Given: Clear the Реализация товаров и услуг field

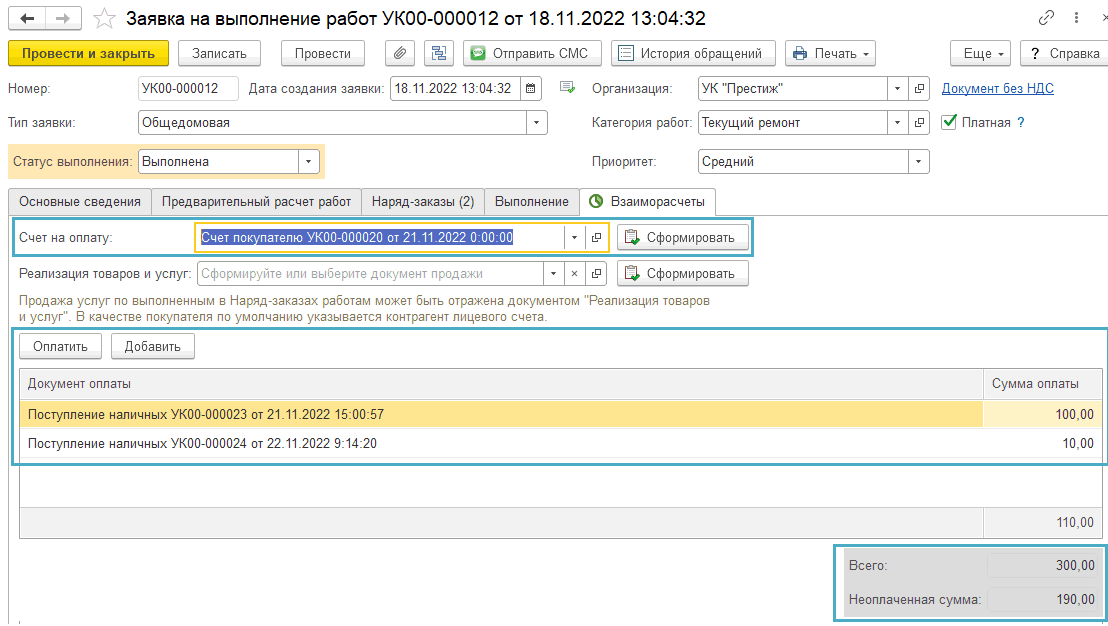Looking at the screenshot, I should [x=574, y=273].
